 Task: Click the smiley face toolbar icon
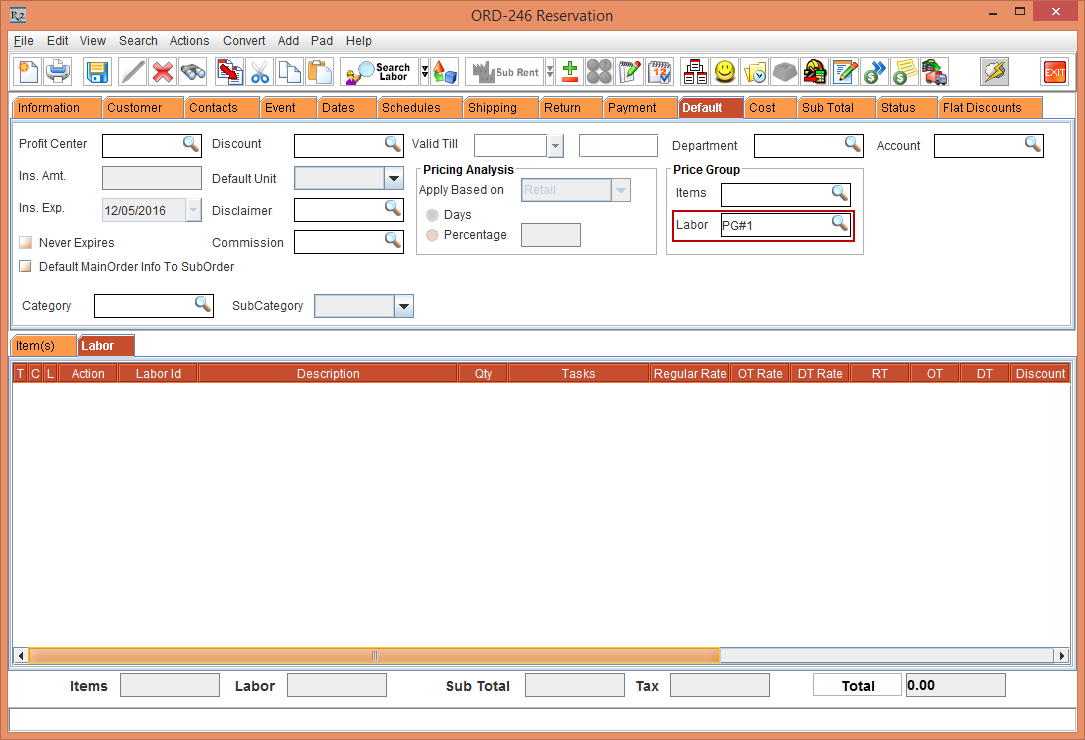pyautogui.click(x=725, y=72)
